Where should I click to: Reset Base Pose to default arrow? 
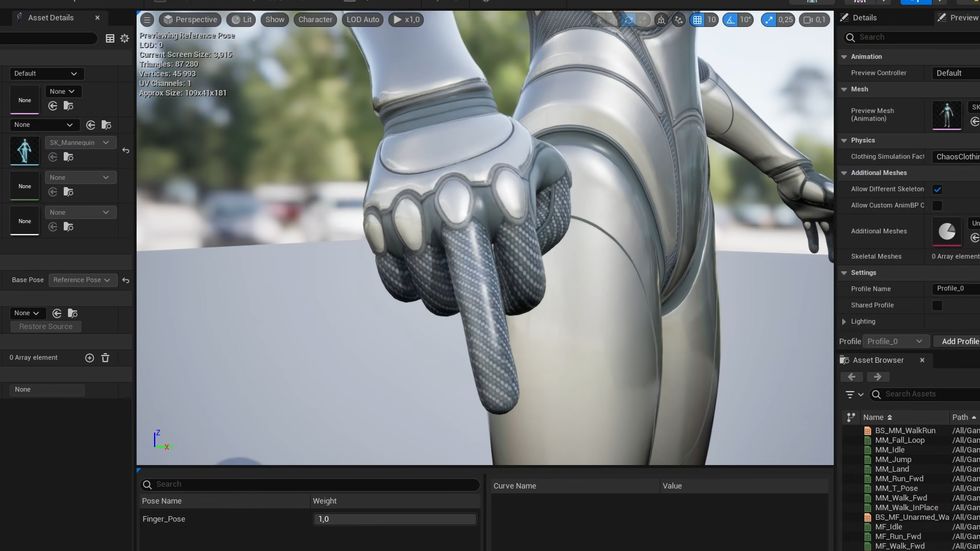coord(126,280)
